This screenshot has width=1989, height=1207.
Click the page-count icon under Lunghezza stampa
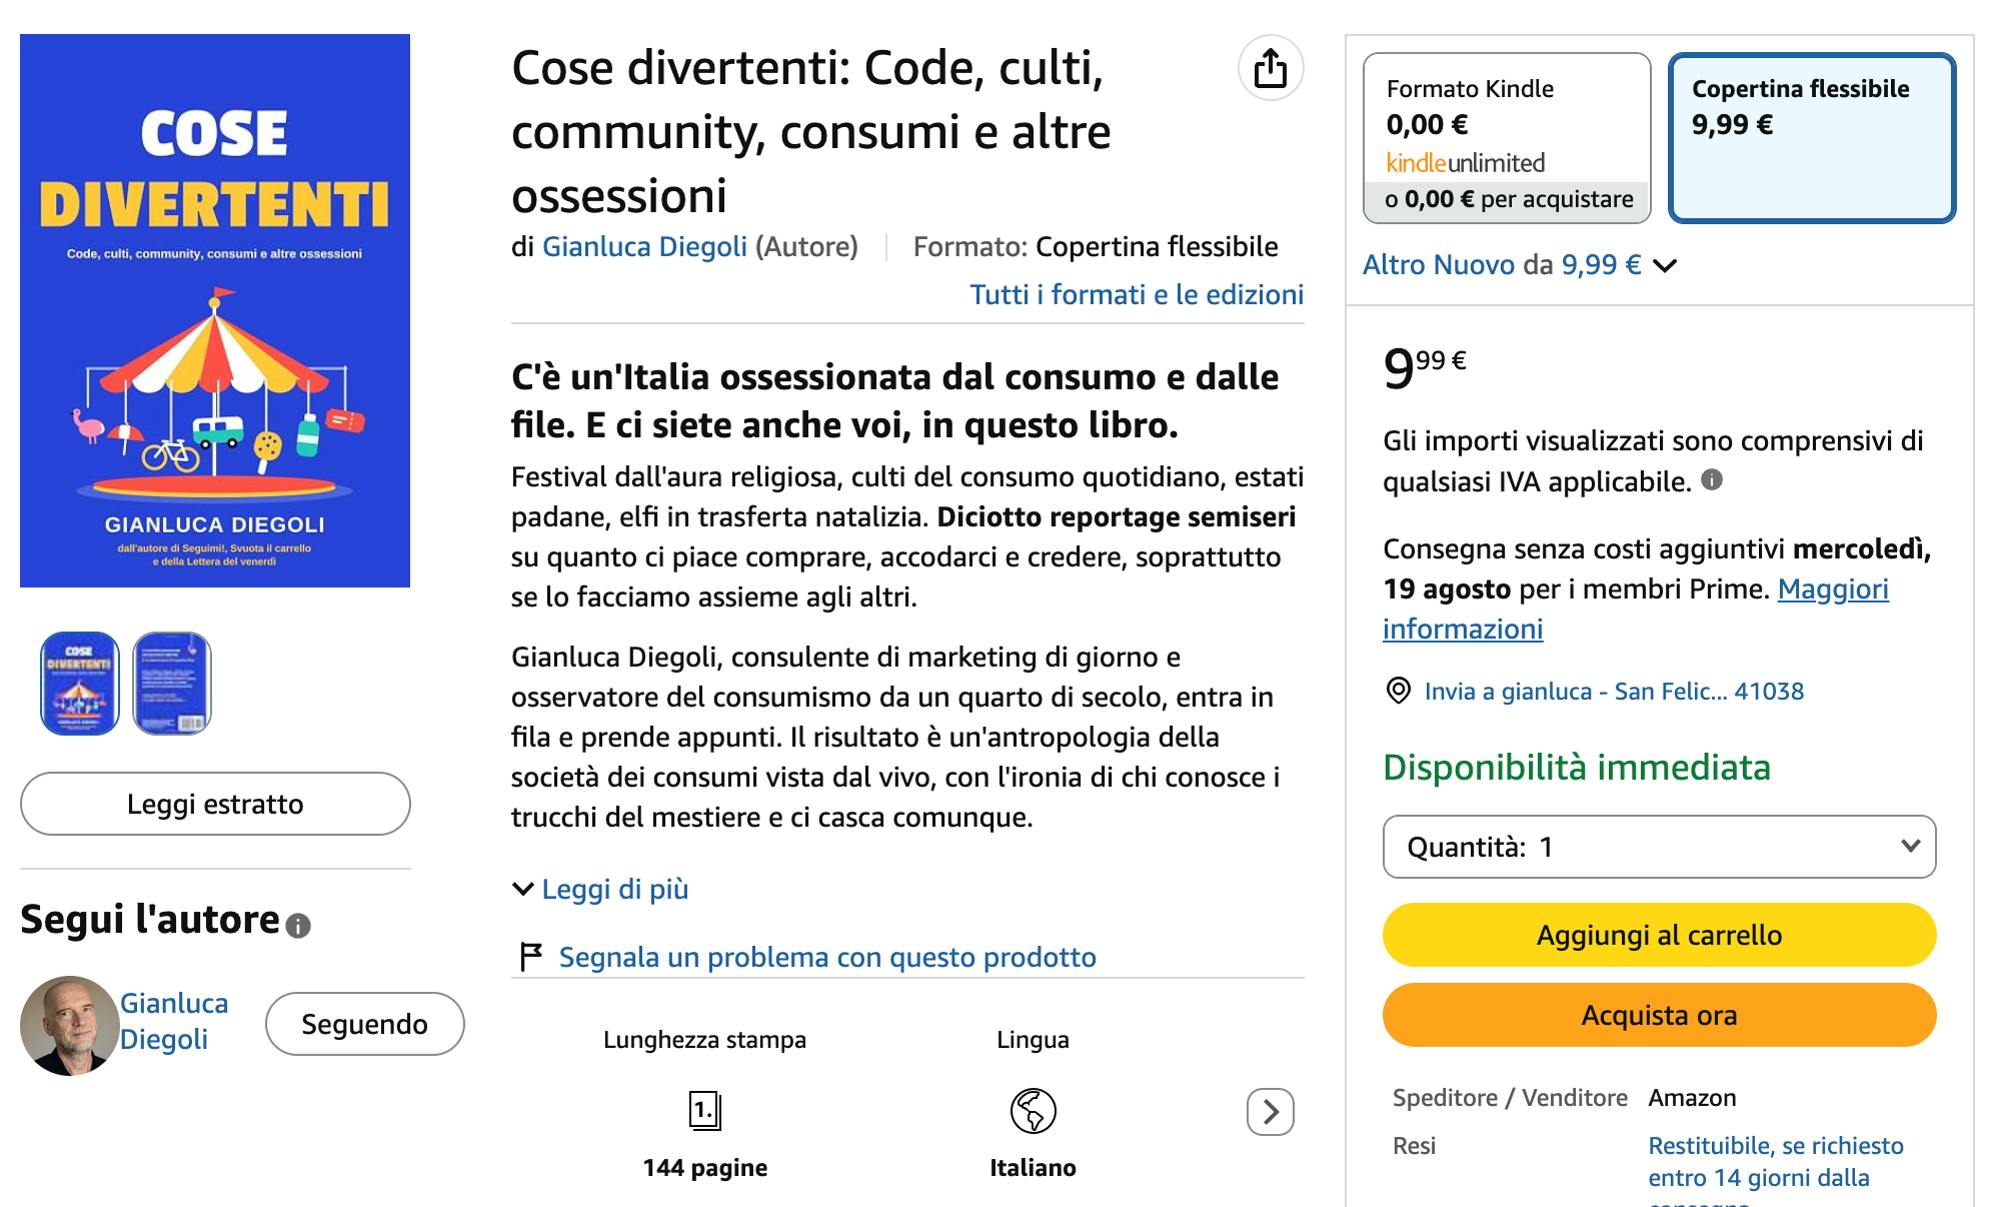[705, 1111]
